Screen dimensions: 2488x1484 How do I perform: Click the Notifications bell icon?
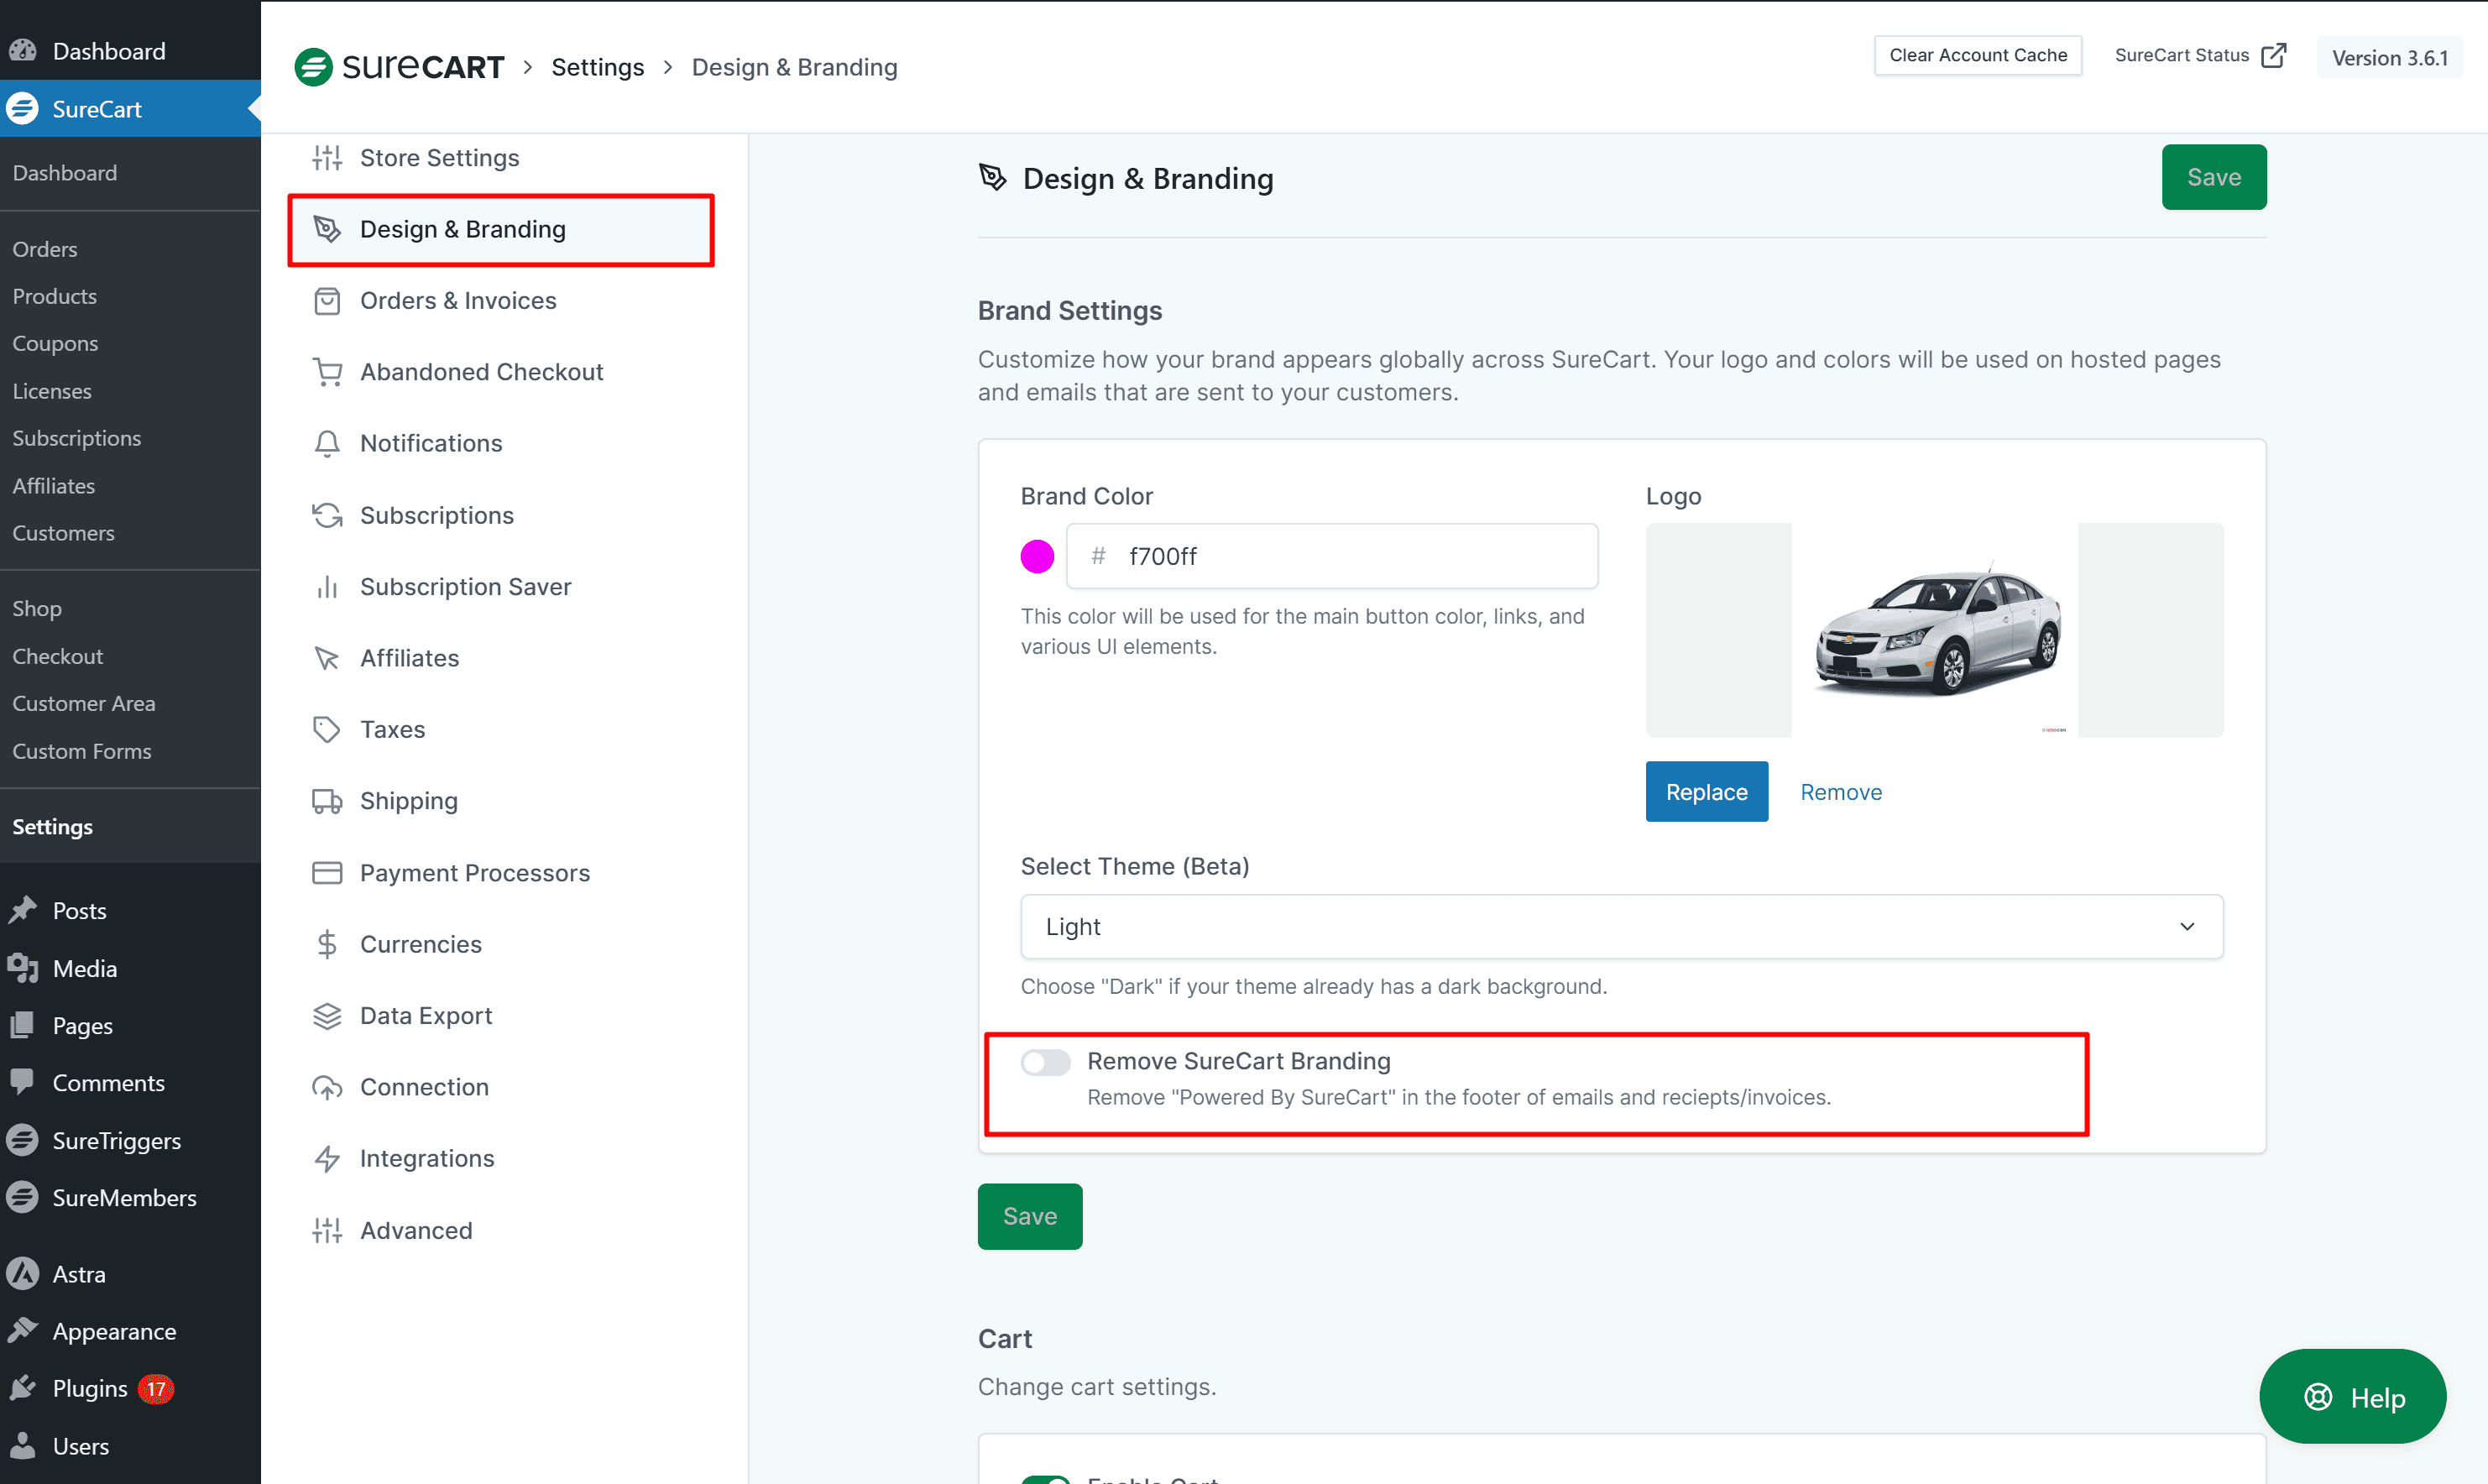(326, 443)
